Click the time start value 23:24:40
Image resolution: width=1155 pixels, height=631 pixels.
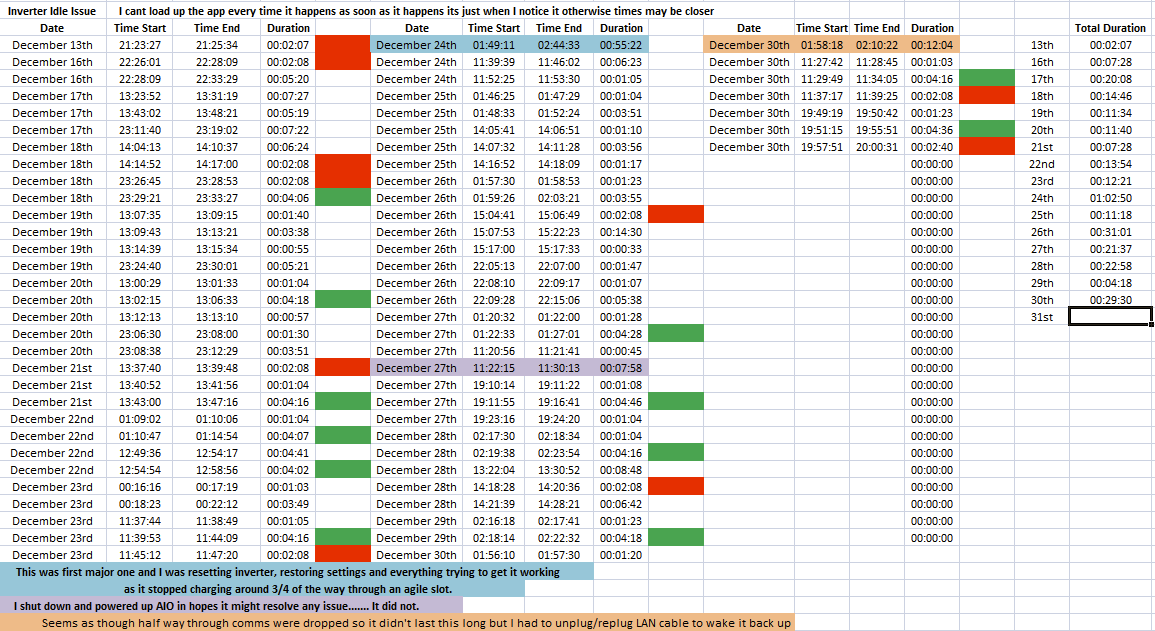point(140,266)
